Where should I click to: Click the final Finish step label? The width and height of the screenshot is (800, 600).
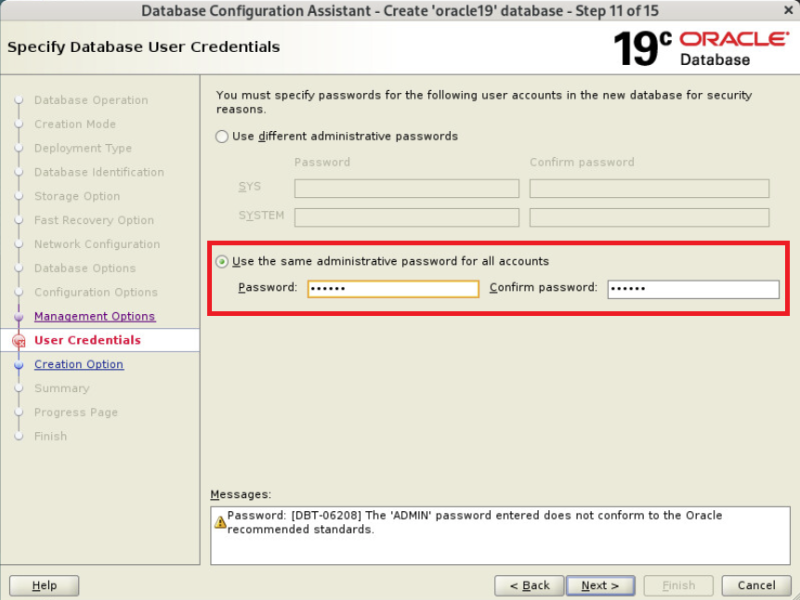51,436
